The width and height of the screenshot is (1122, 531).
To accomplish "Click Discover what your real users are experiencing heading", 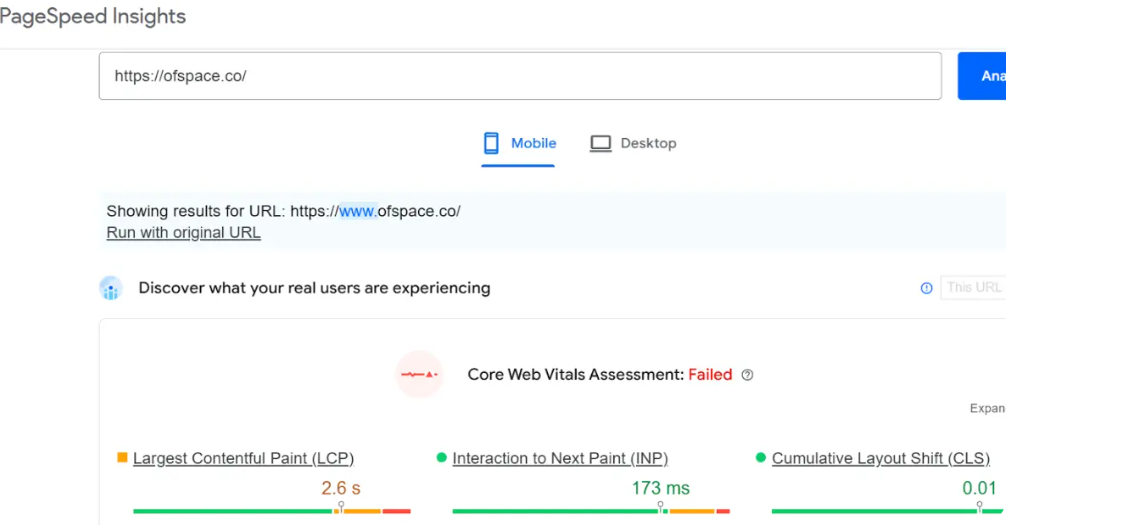I will (314, 288).
